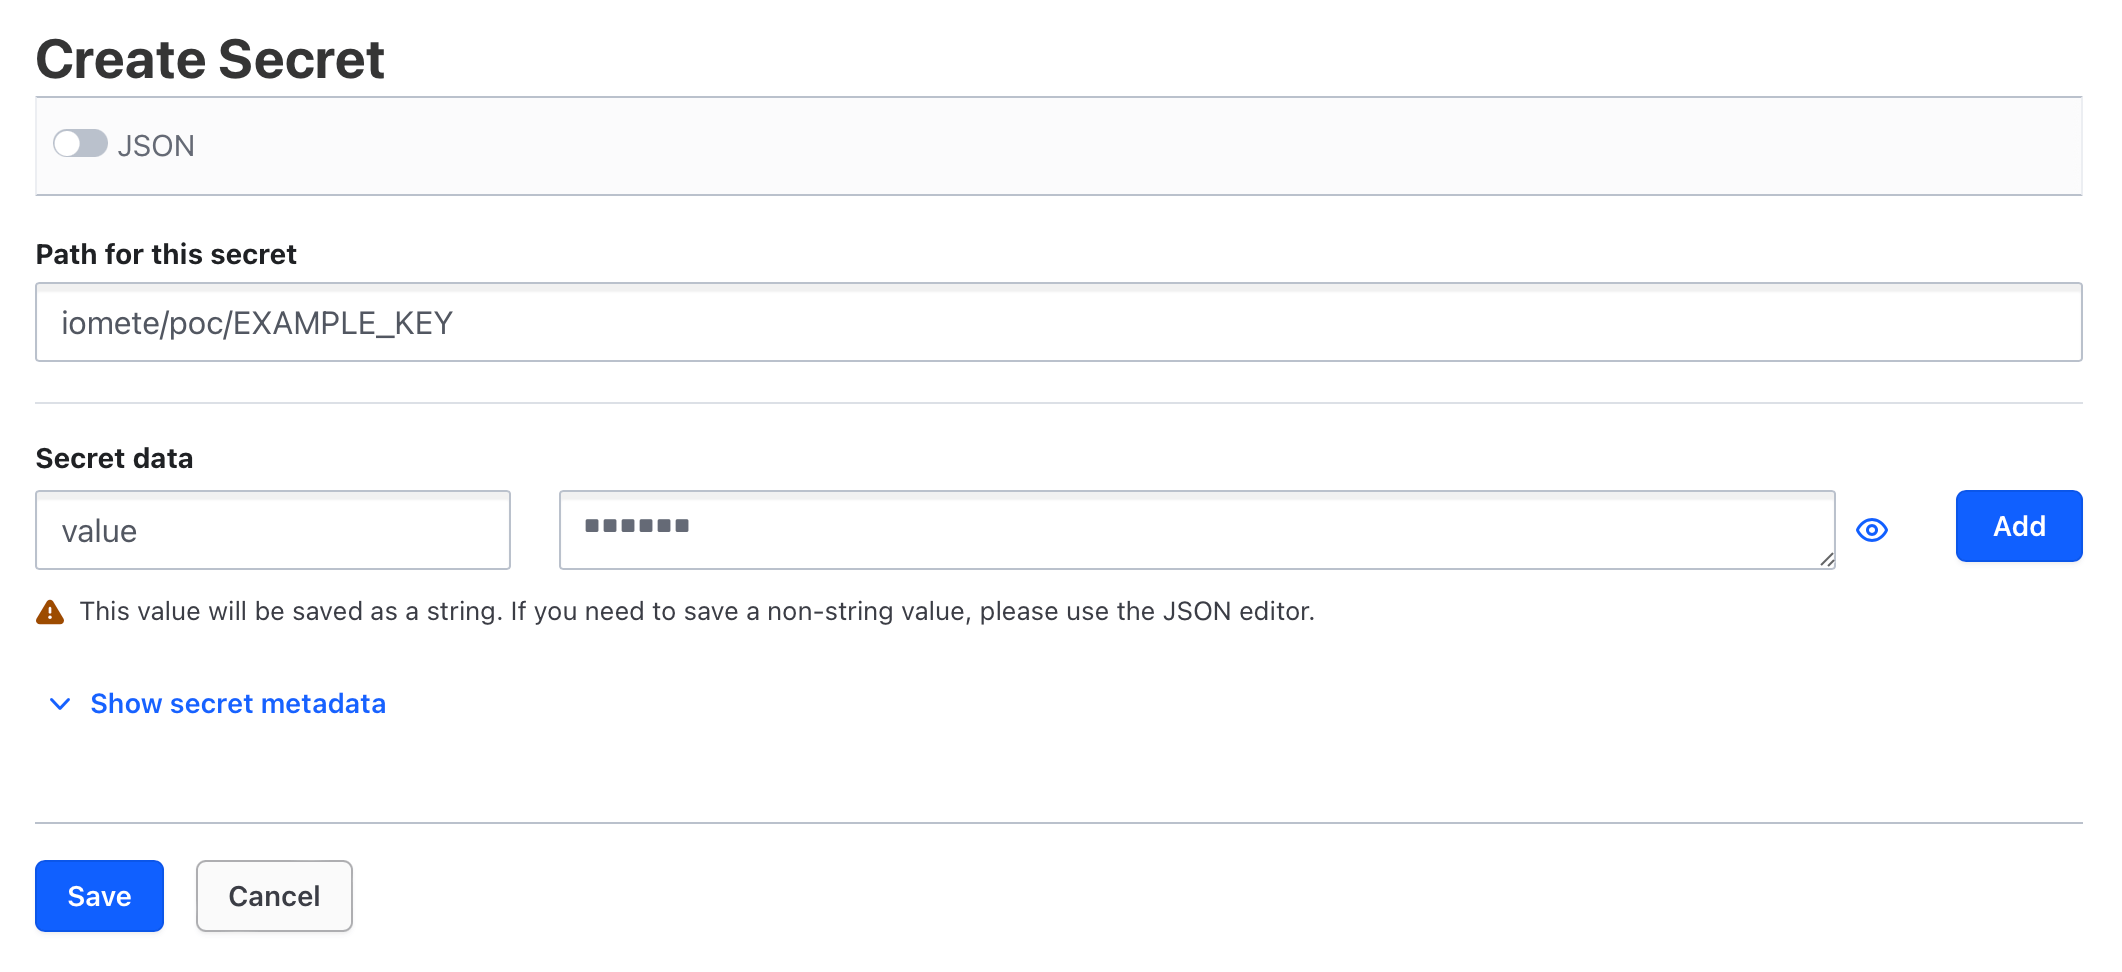
Task: Click the masked secret value textarea
Action: [1197, 530]
